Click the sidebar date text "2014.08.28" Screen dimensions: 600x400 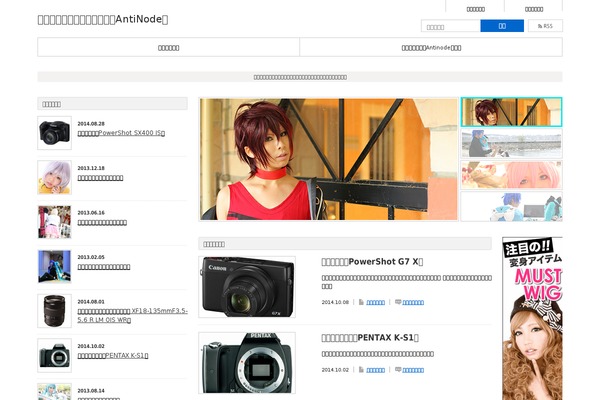(x=91, y=124)
